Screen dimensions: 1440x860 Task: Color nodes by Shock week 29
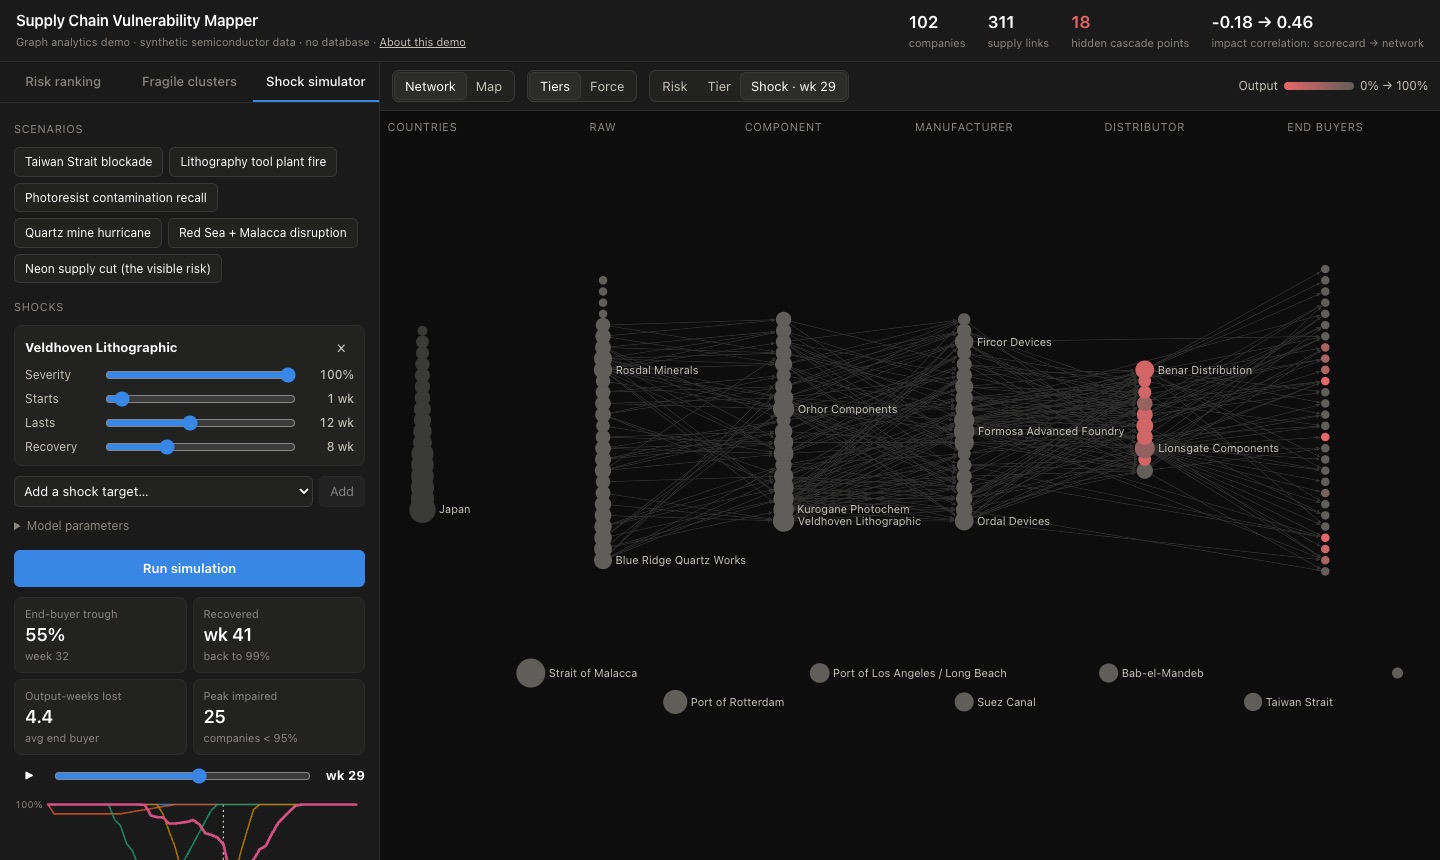coord(793,86)
